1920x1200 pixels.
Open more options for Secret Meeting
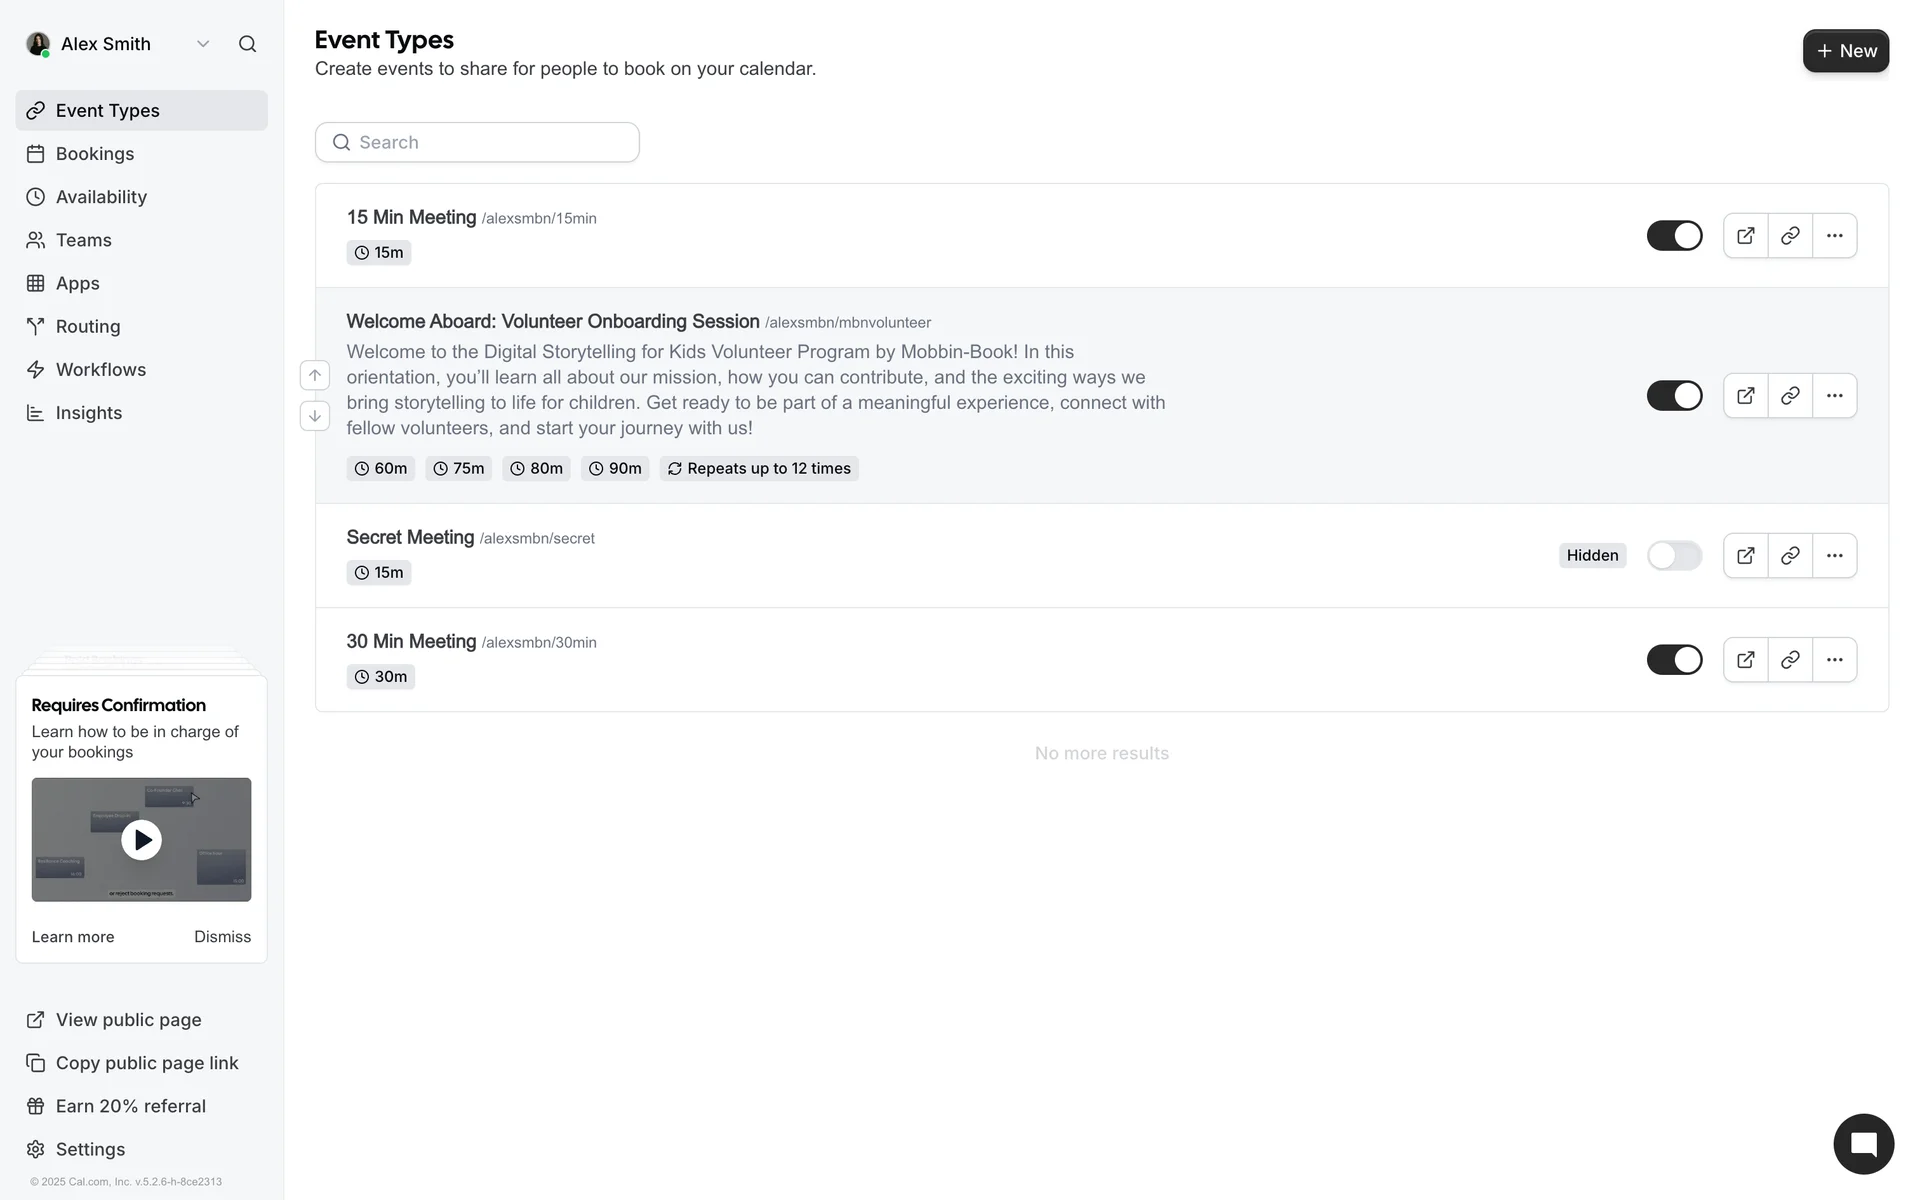click(1834, 556)
